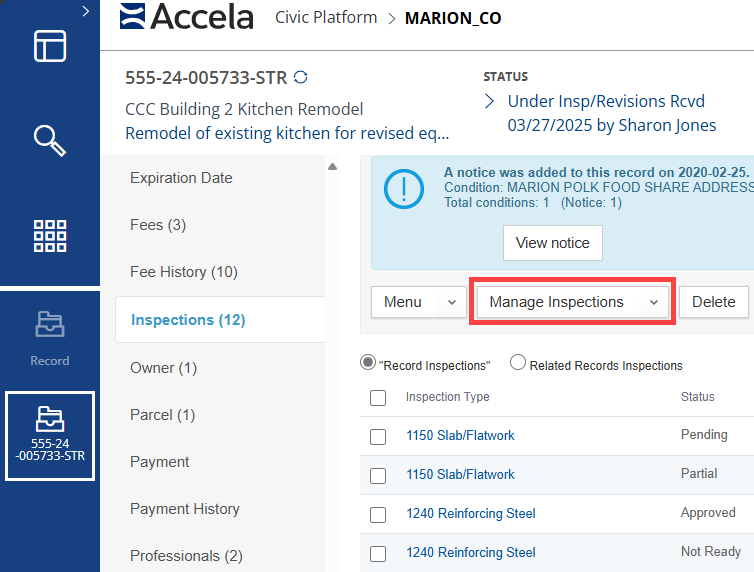
Task: Open the Fee History (10) tab
Action: [169, 272]
